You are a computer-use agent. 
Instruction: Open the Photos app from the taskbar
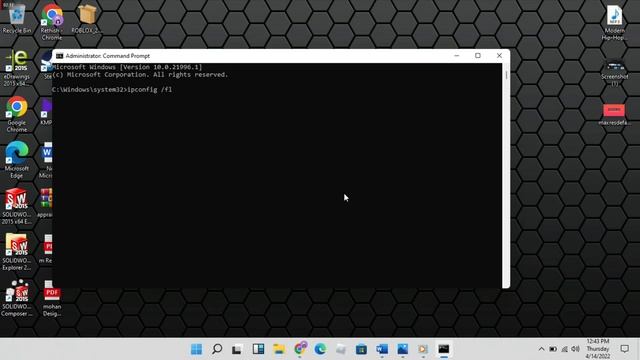402,349
